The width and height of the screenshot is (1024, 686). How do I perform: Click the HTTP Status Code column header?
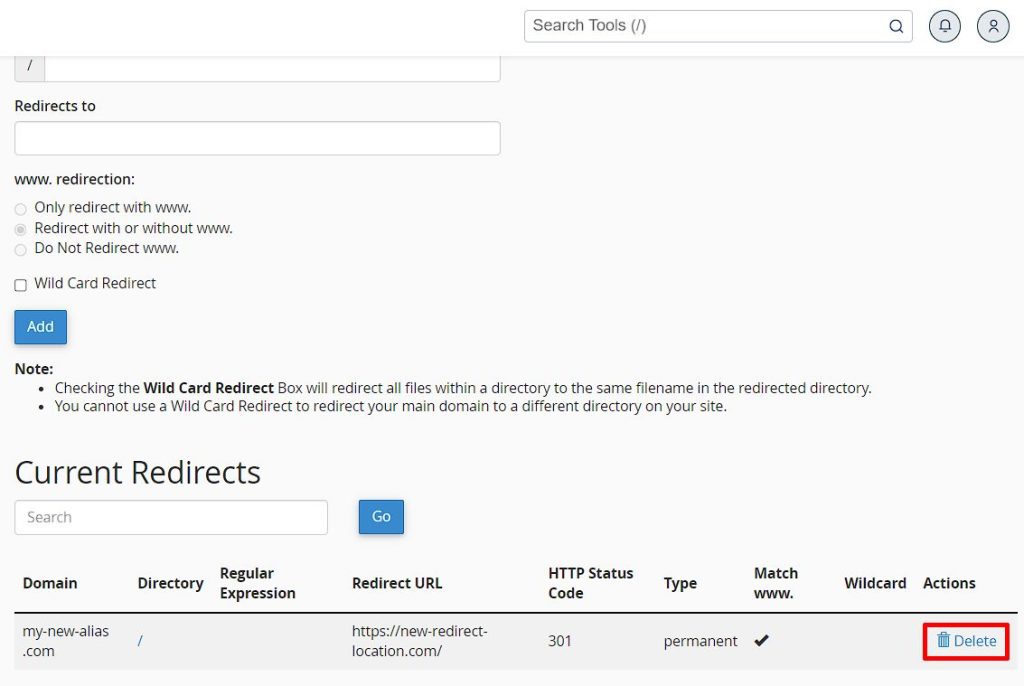tap(590, 583)
